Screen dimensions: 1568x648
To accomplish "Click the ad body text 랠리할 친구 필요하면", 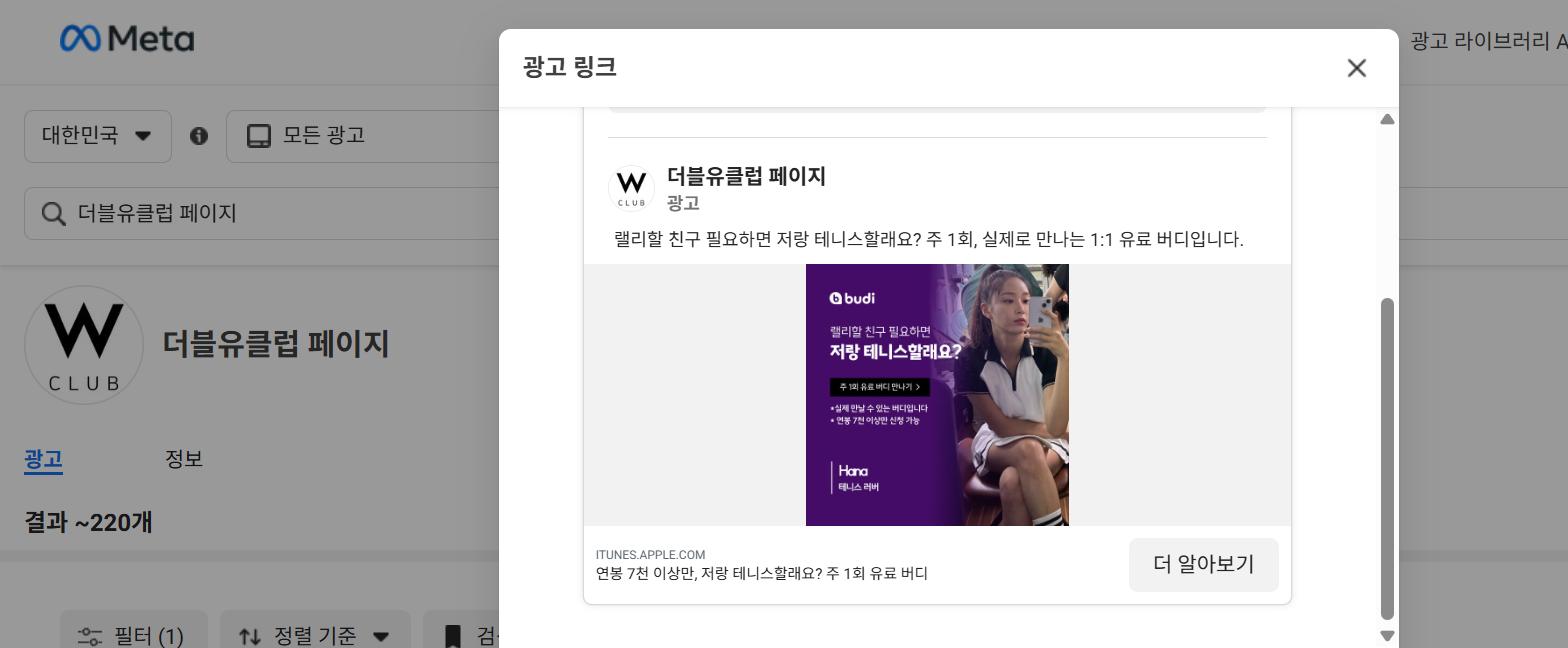I will click(x=928, y=239).
